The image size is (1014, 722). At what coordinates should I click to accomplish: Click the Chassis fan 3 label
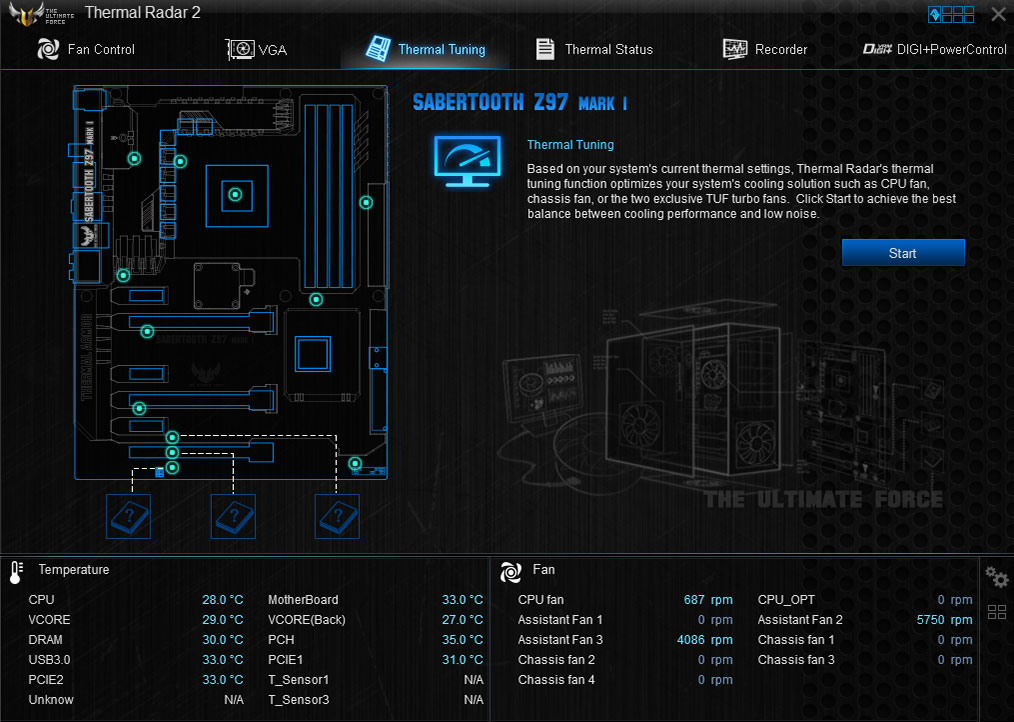tap(796, 660)
